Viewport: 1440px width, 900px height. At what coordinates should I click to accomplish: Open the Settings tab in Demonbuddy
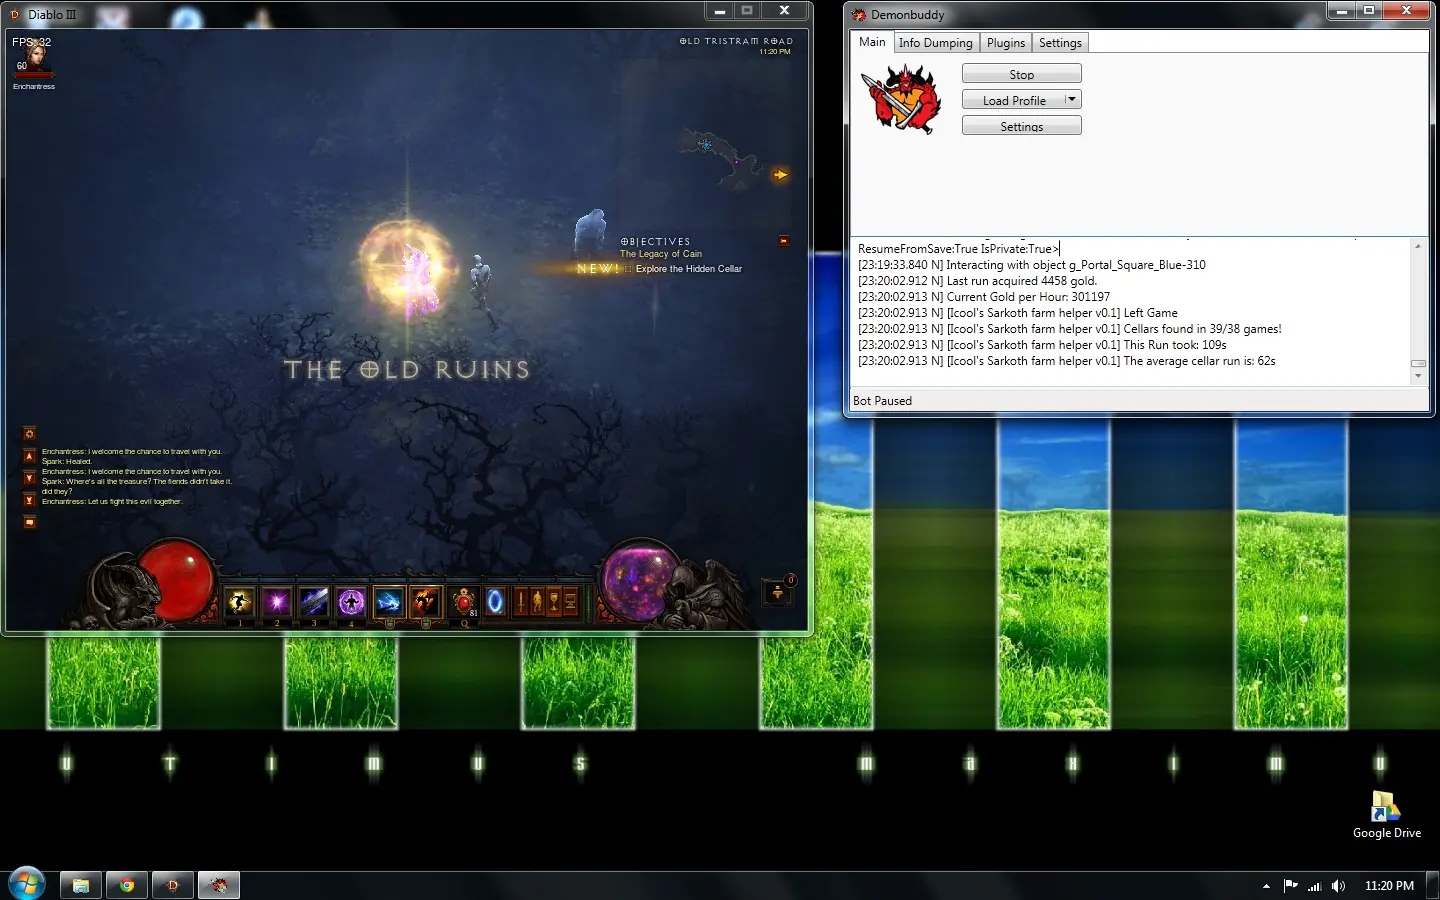(1060, 43)
